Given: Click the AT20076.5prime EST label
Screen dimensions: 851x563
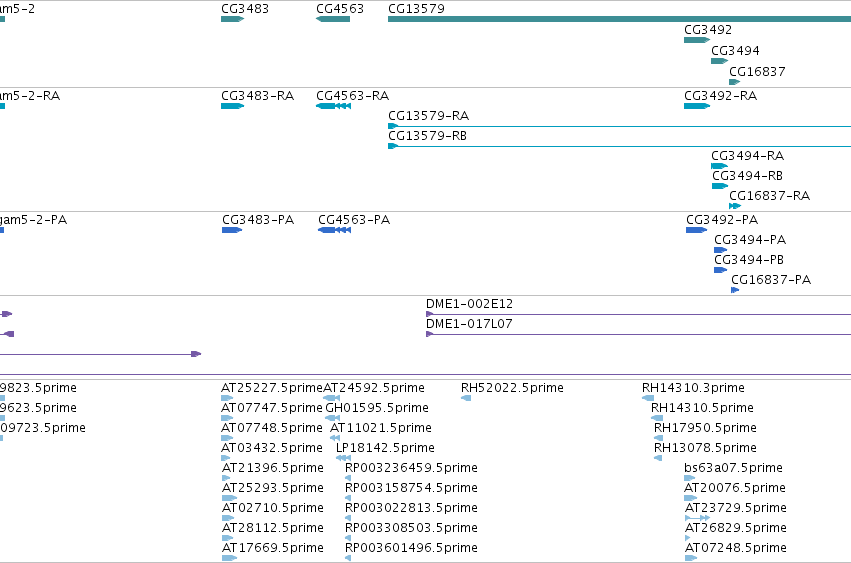Looking at the screenshot, I should tap(735, 488).
